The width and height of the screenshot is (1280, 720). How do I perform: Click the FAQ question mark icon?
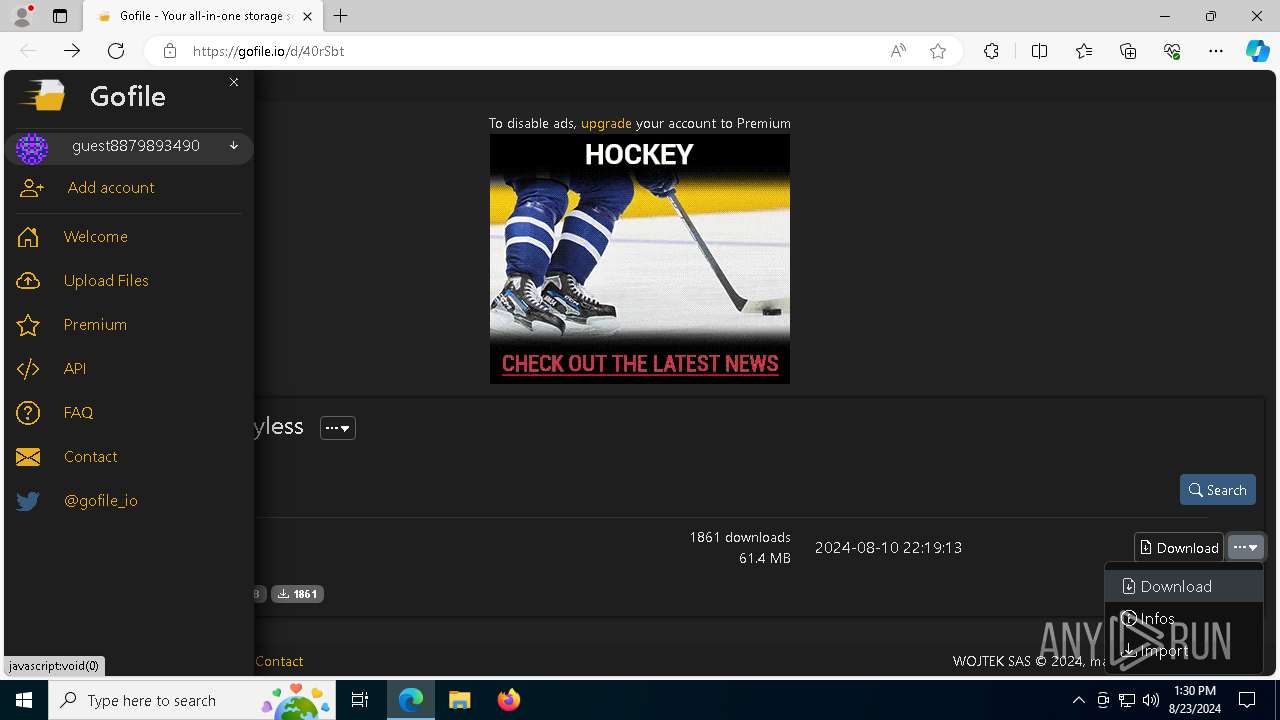tap(28, 413)
